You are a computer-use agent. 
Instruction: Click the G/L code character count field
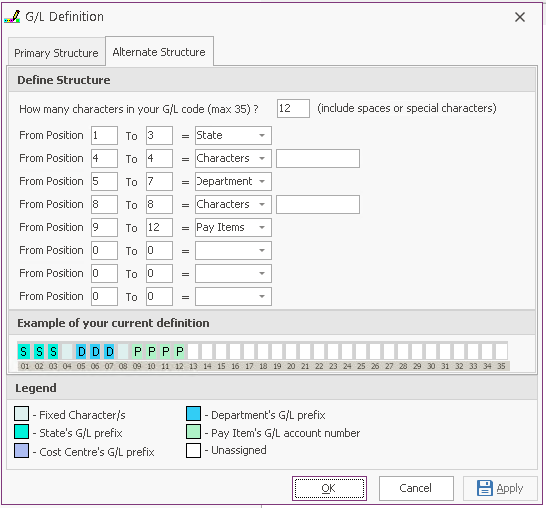pyautogui.click(x=293, y=108)
